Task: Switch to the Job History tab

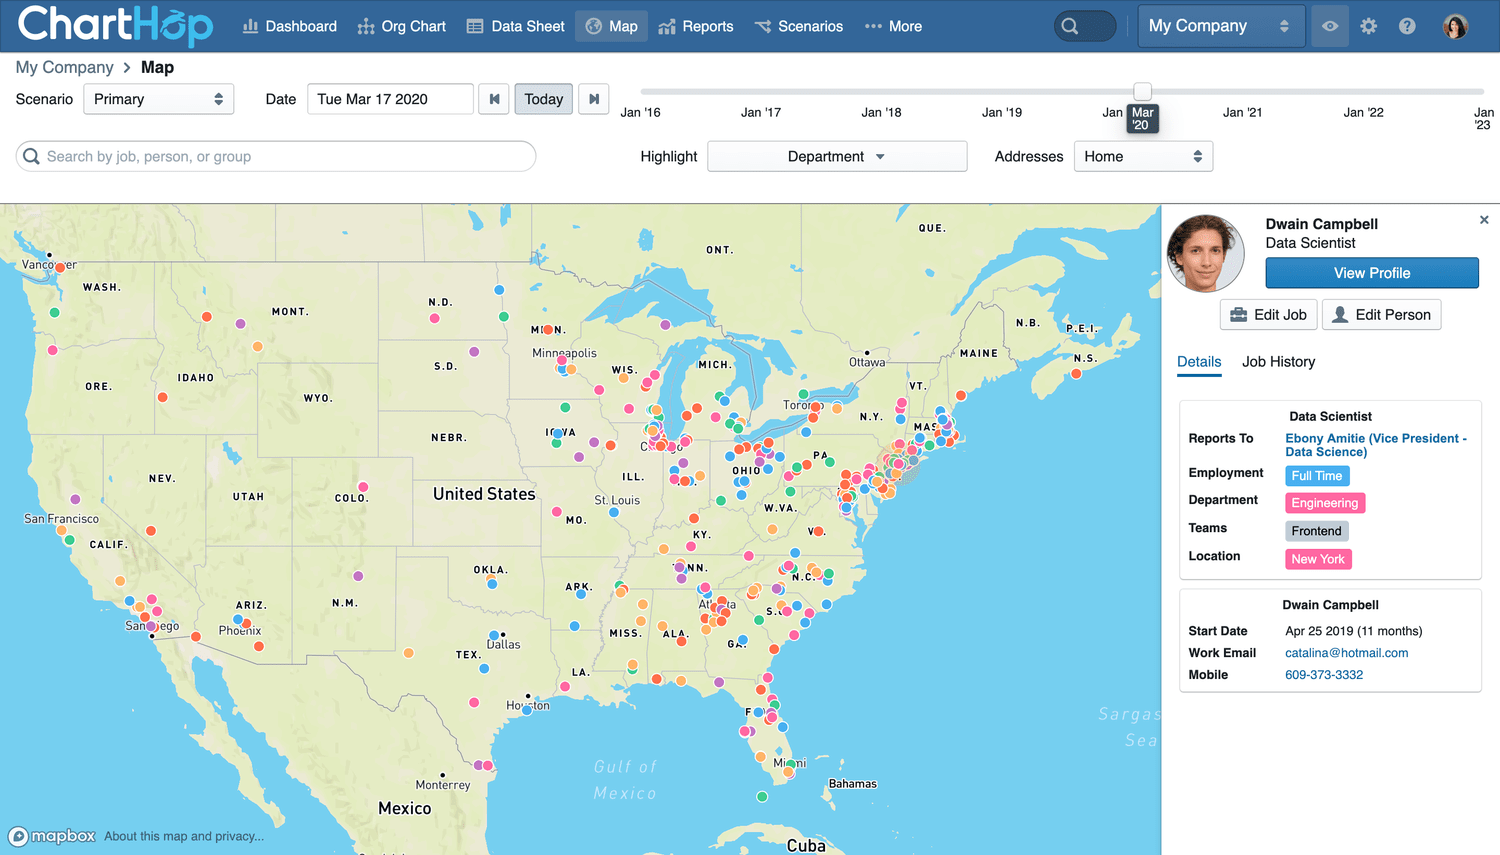Action: (1278, 362)
